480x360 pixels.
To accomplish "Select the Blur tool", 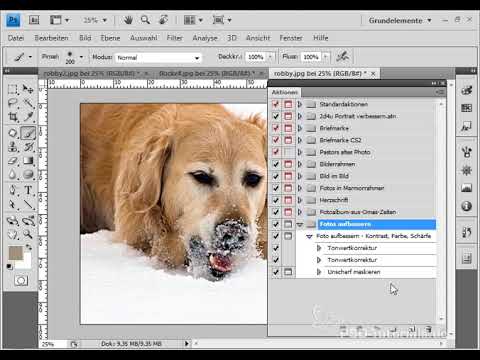I will (x=13, y=174).
